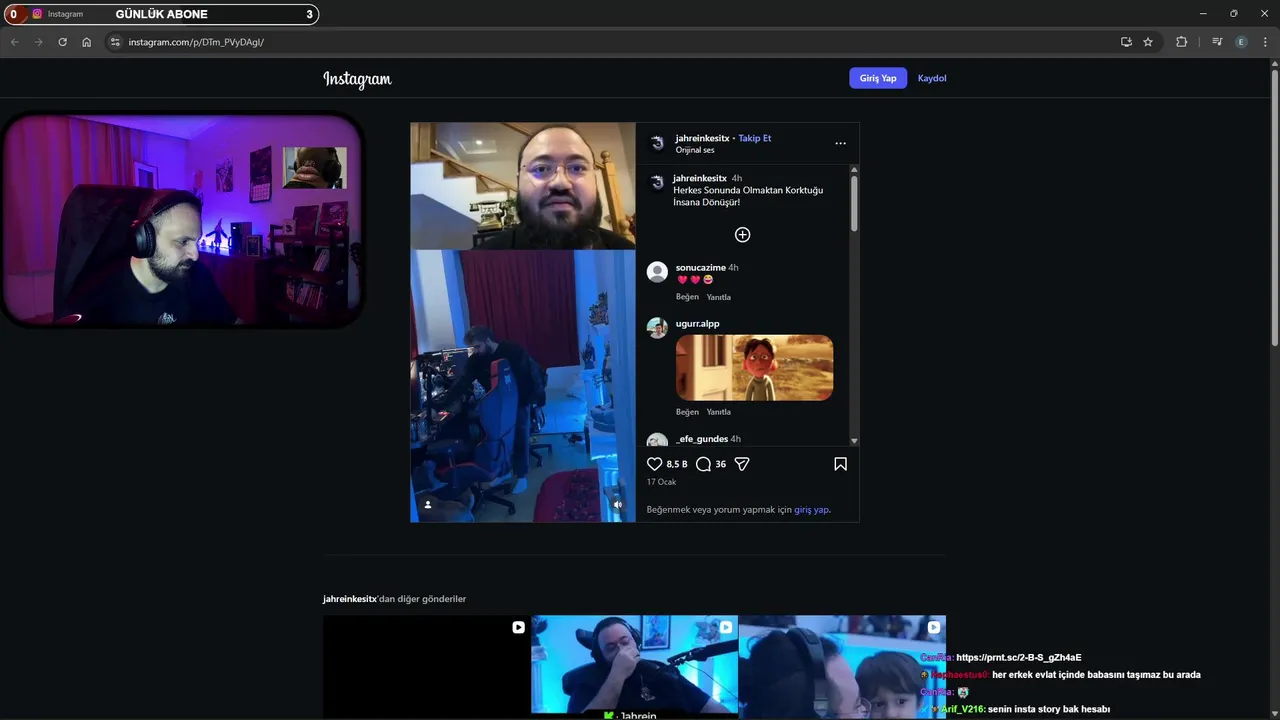
Task: Click Yanıtla under sonucazime's comment
Action: (x=719, y=297)
